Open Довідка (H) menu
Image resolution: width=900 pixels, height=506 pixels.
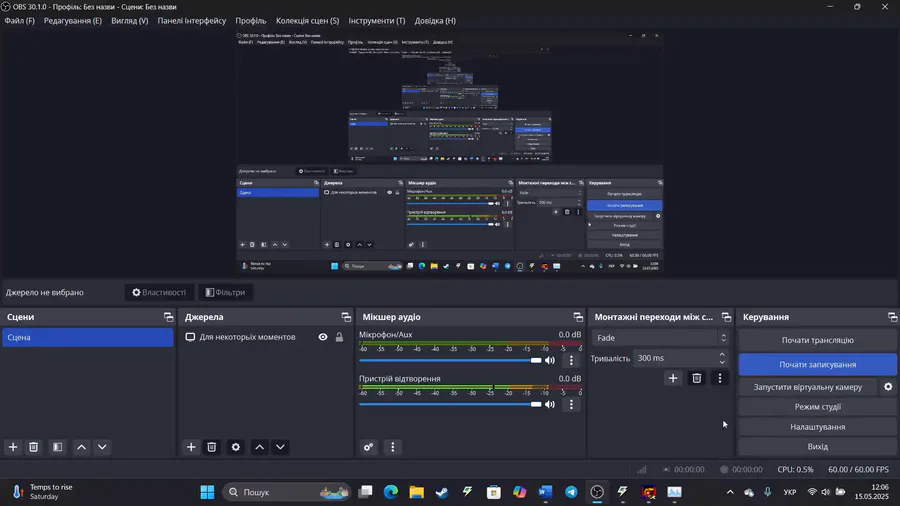pyautogui.click(x=435, y=21)
